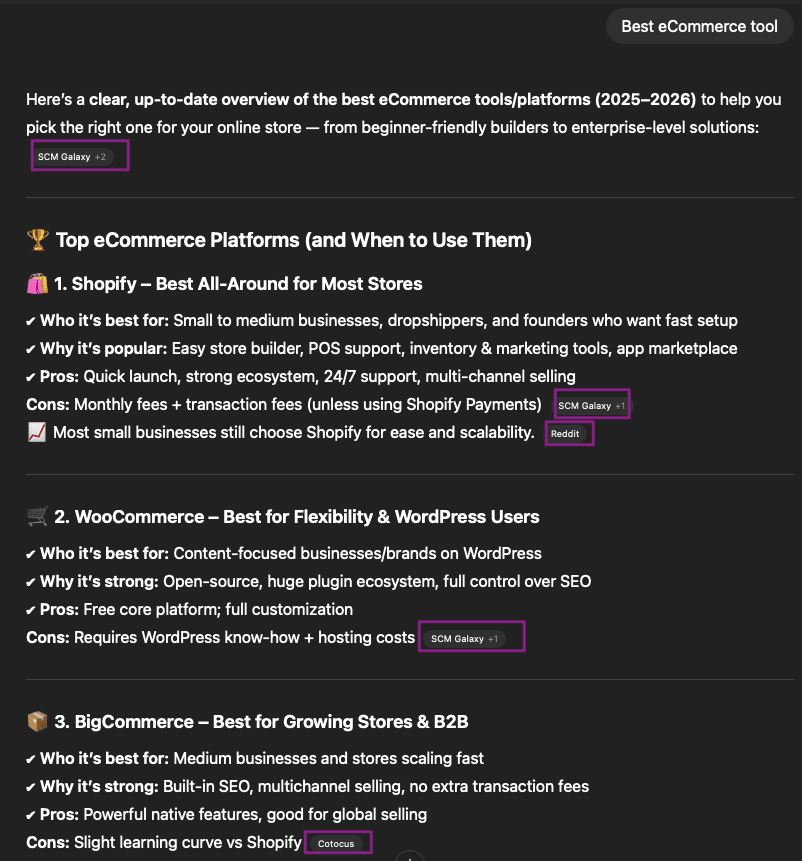Click the 'Top eCommerce Platforms' section heading
This screenshot has height=861, width=802.
point(293,240)
